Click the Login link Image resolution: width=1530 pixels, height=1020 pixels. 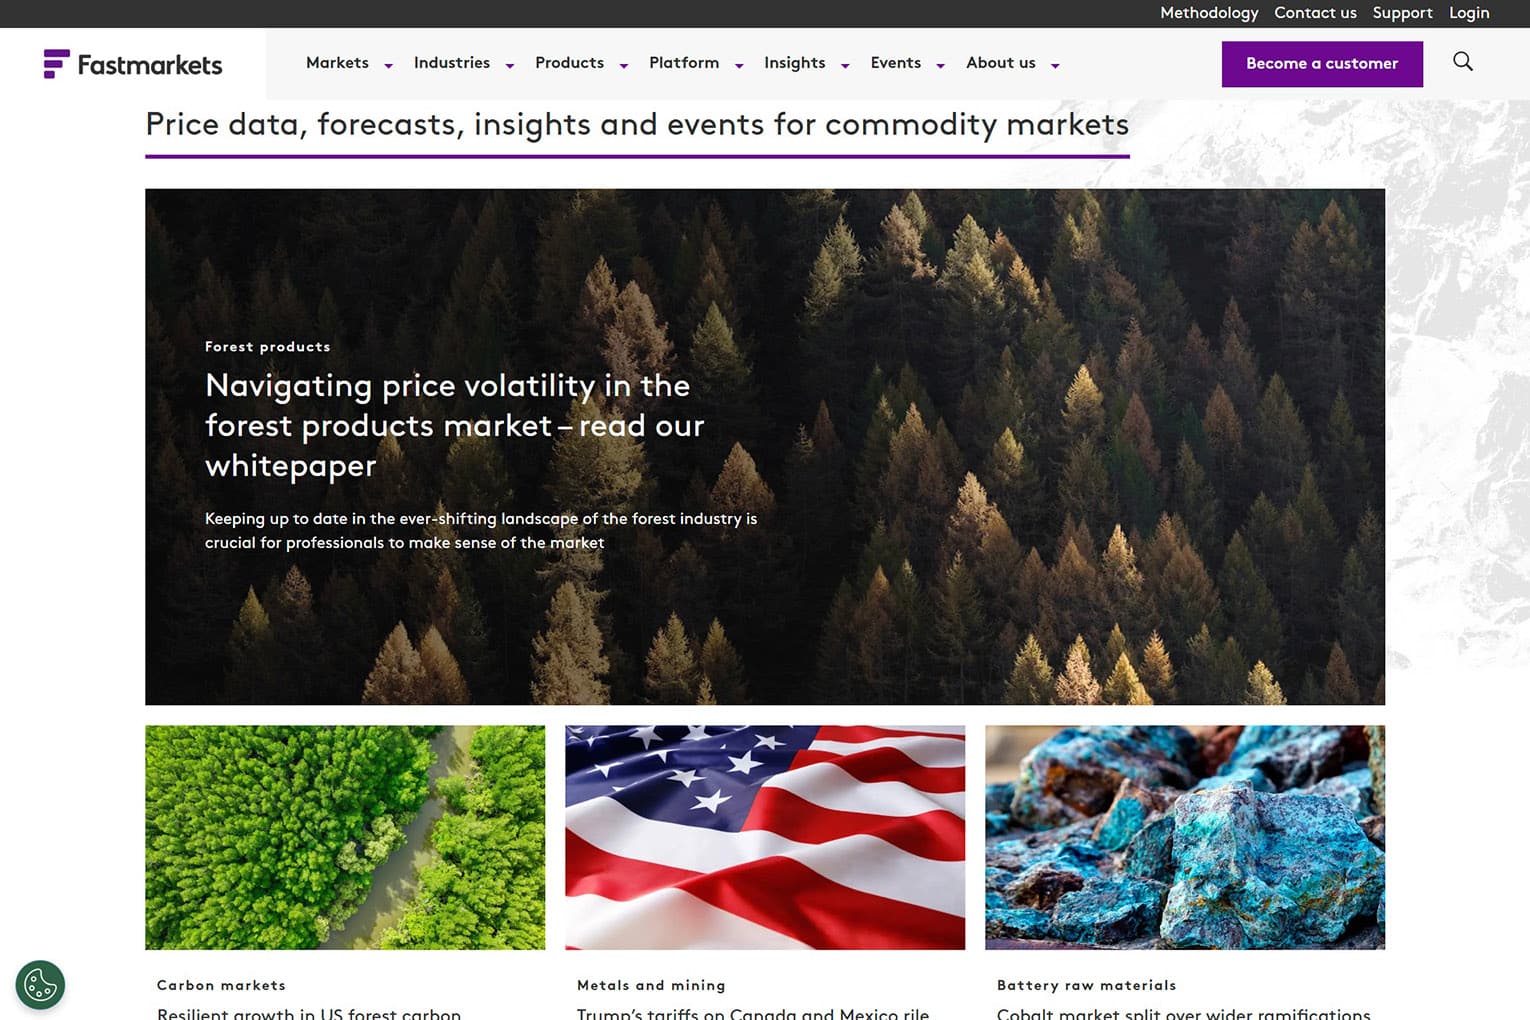pyautogui.click(x=1469, y=13)
